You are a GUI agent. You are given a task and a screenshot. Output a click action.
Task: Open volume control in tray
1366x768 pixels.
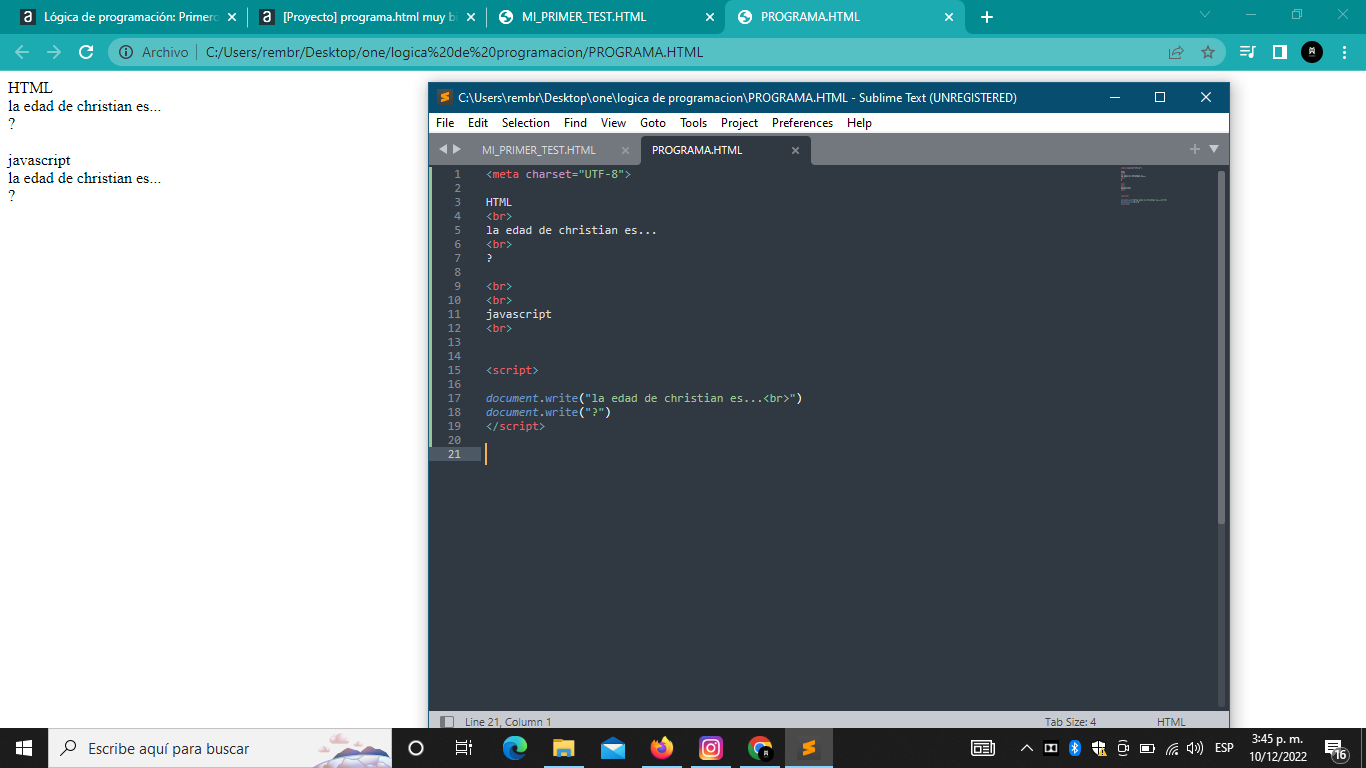point(1195,748)
